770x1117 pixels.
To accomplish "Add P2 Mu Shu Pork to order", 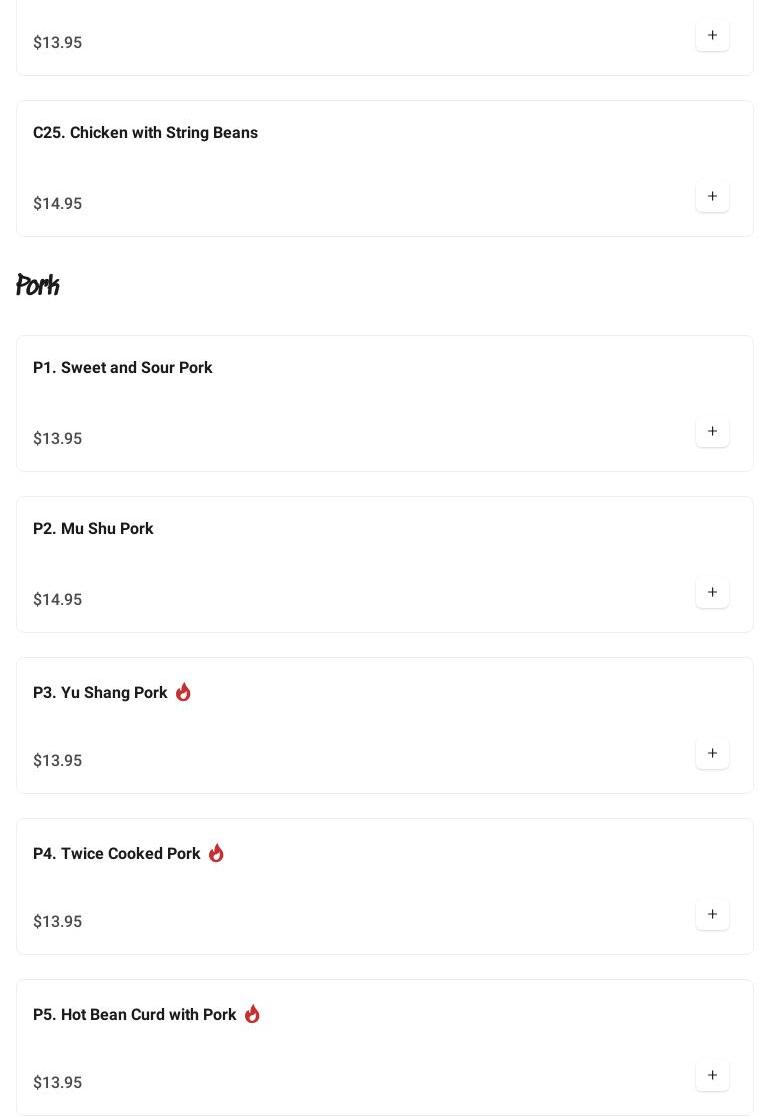I will 712,592.
